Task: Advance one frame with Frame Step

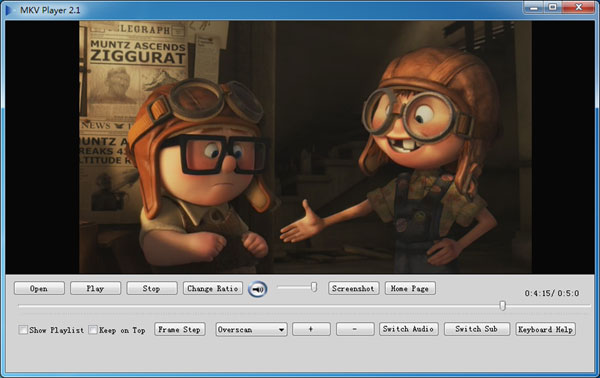Action: 180,329
